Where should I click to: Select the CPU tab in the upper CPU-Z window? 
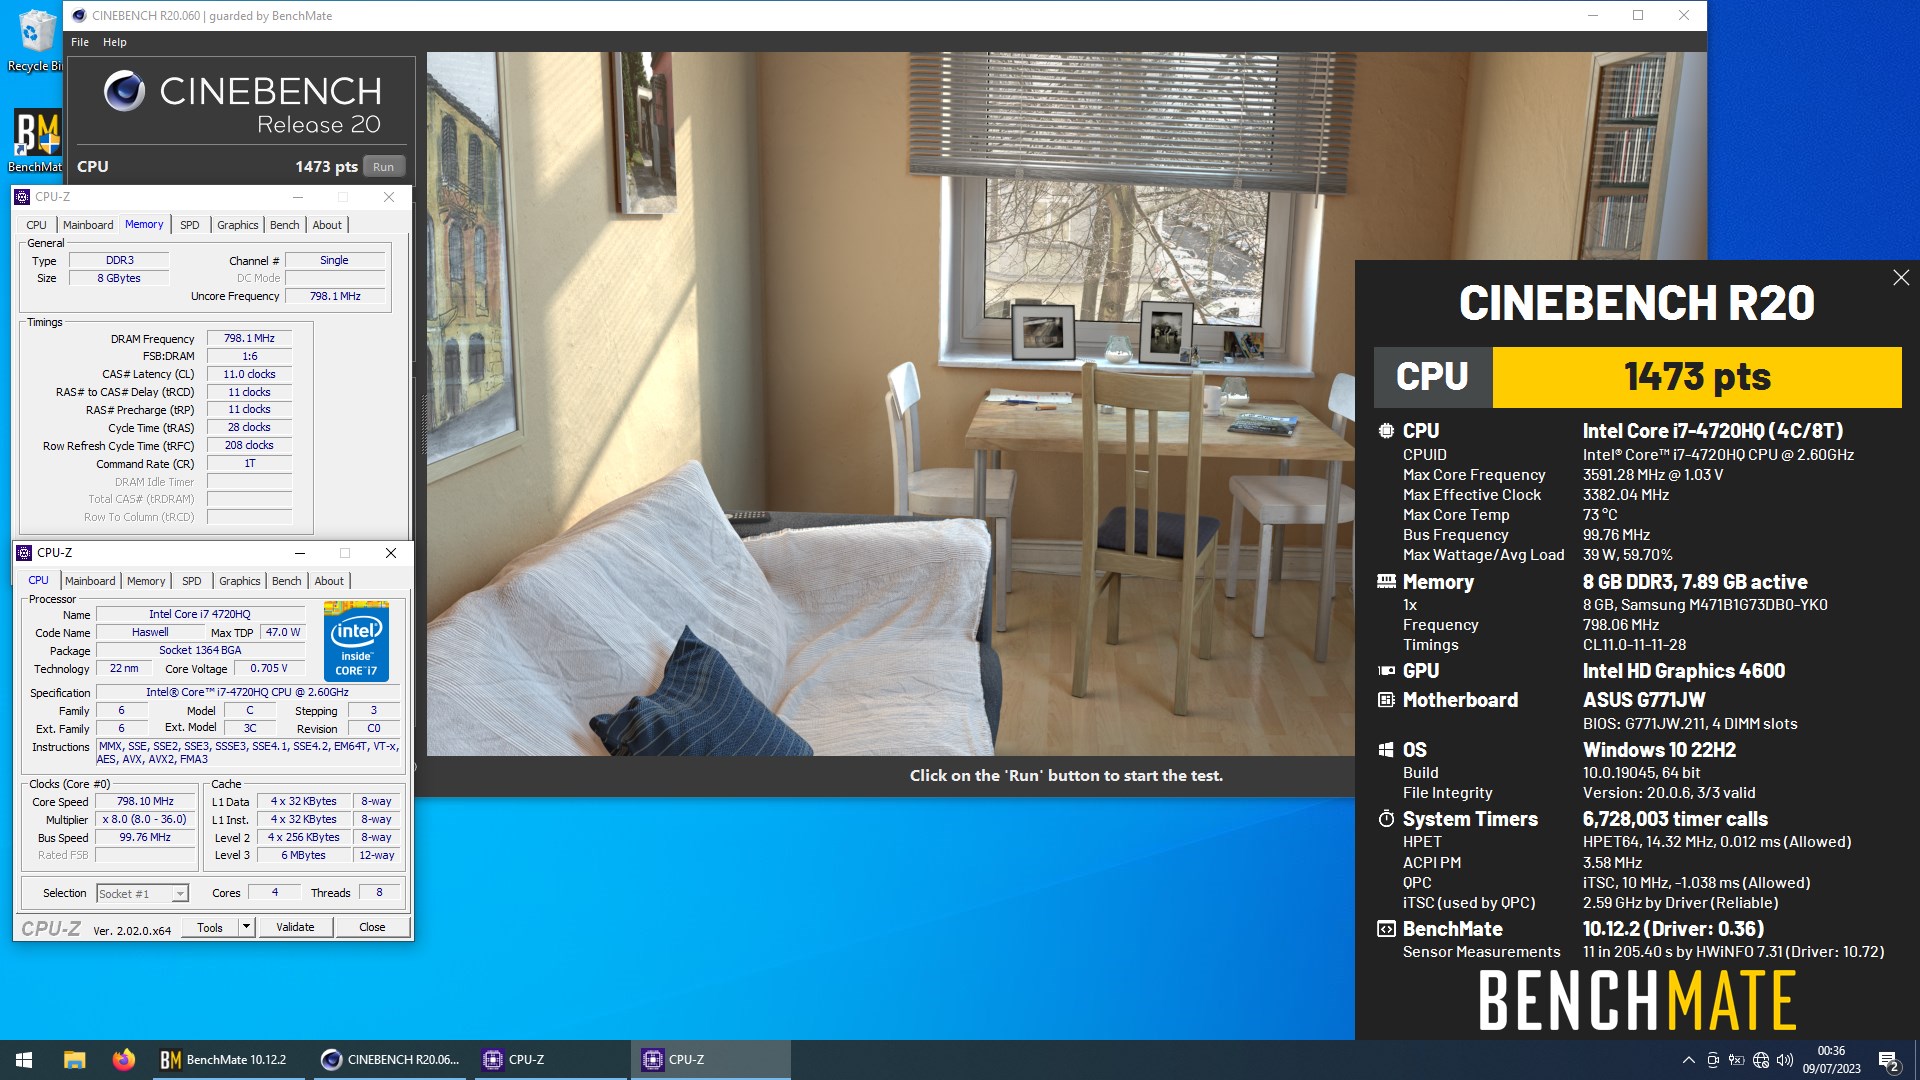36,225
